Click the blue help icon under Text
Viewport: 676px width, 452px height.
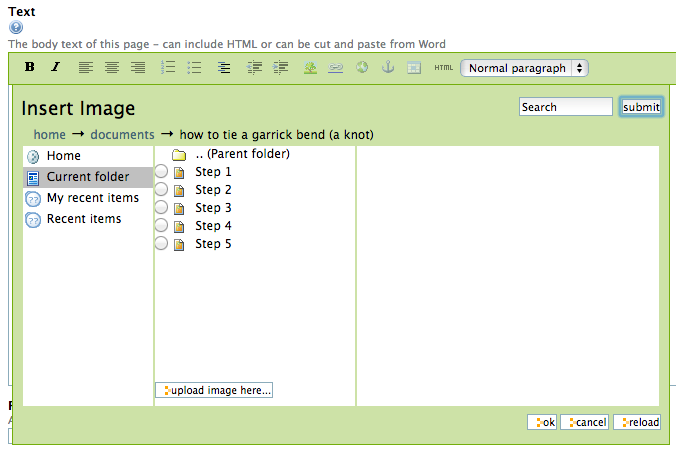(16, 28)
